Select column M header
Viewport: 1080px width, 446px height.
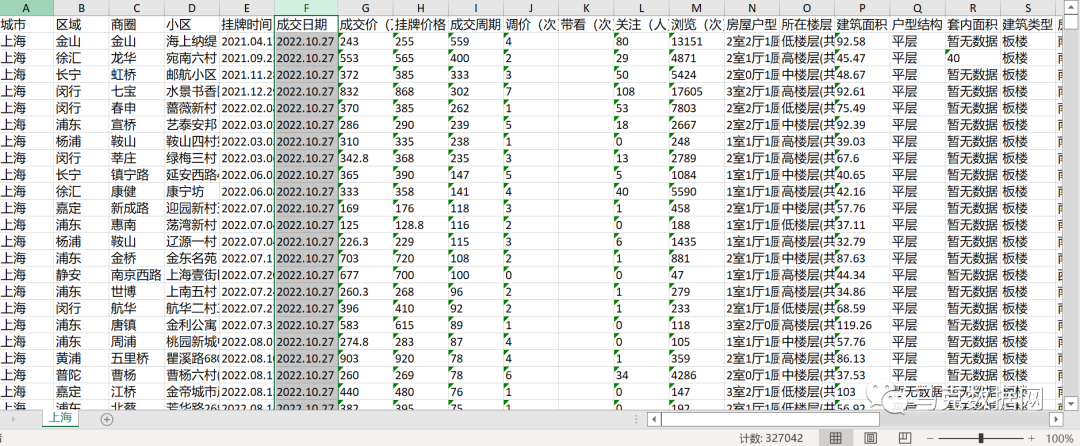(696, 8)
